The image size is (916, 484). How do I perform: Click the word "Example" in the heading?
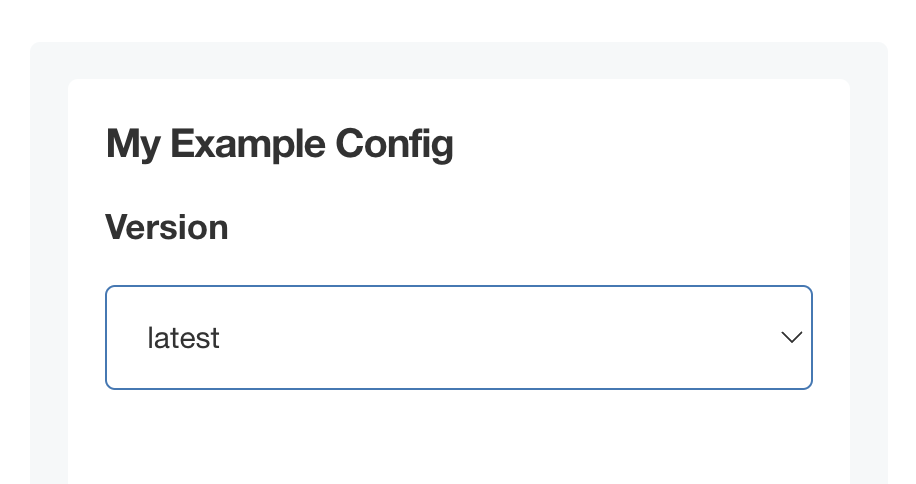coord(247,145)
